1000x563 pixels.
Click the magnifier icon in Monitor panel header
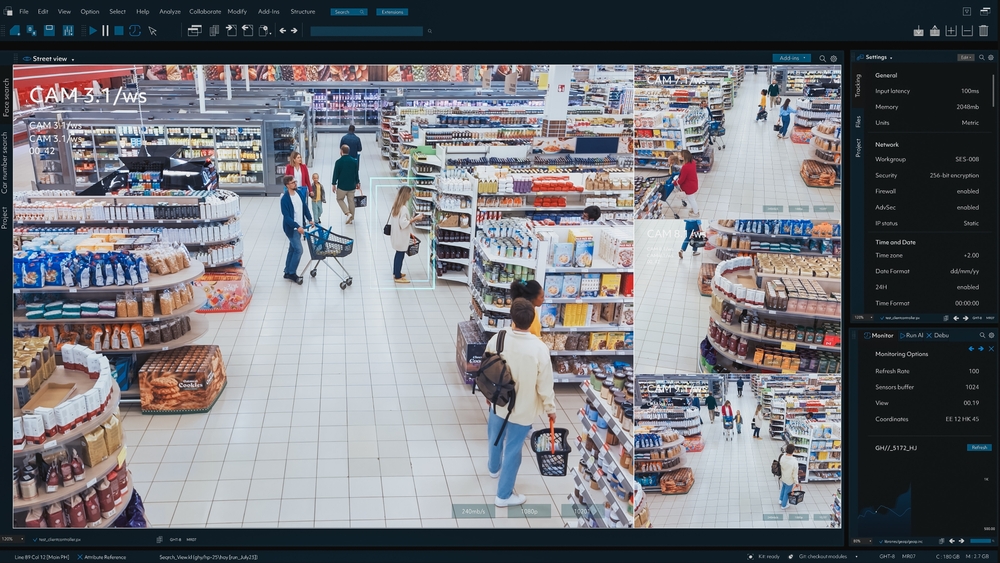click(x=981, y=336)
